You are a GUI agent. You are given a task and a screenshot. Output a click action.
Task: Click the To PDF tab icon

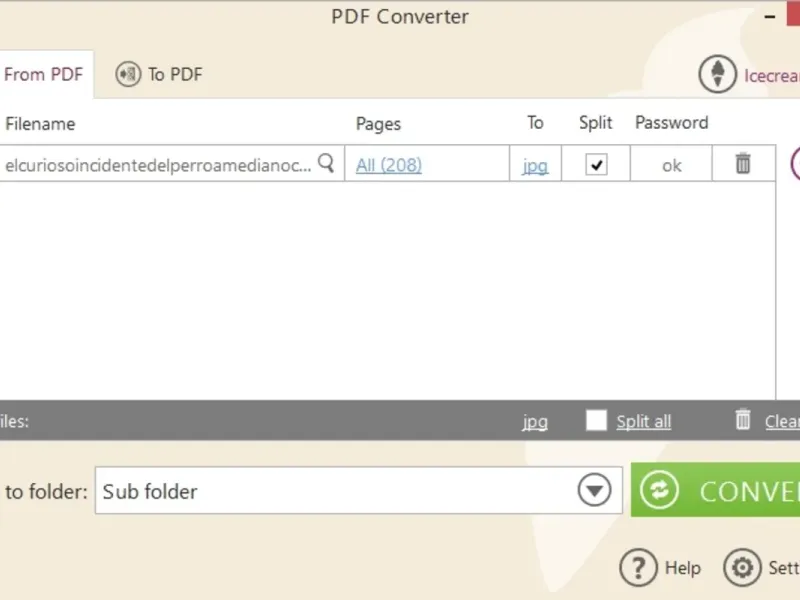click(x=128, y=74)
